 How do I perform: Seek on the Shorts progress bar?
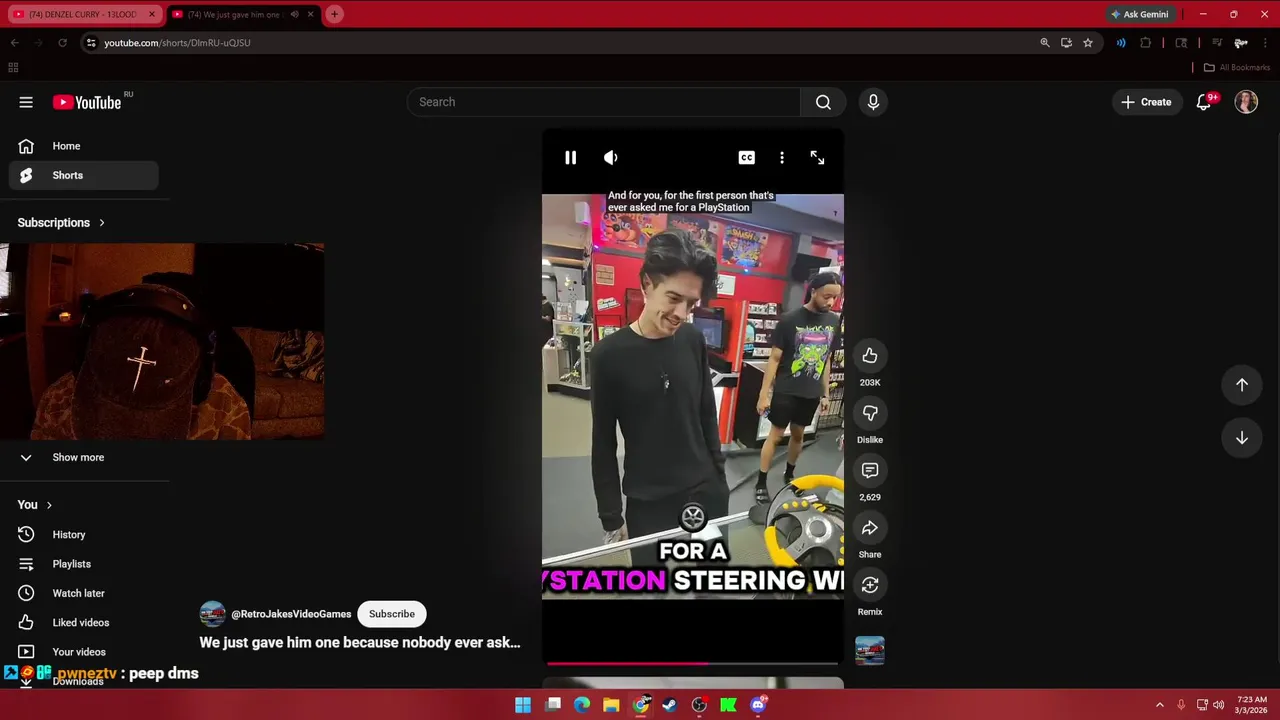coord(692,663)
